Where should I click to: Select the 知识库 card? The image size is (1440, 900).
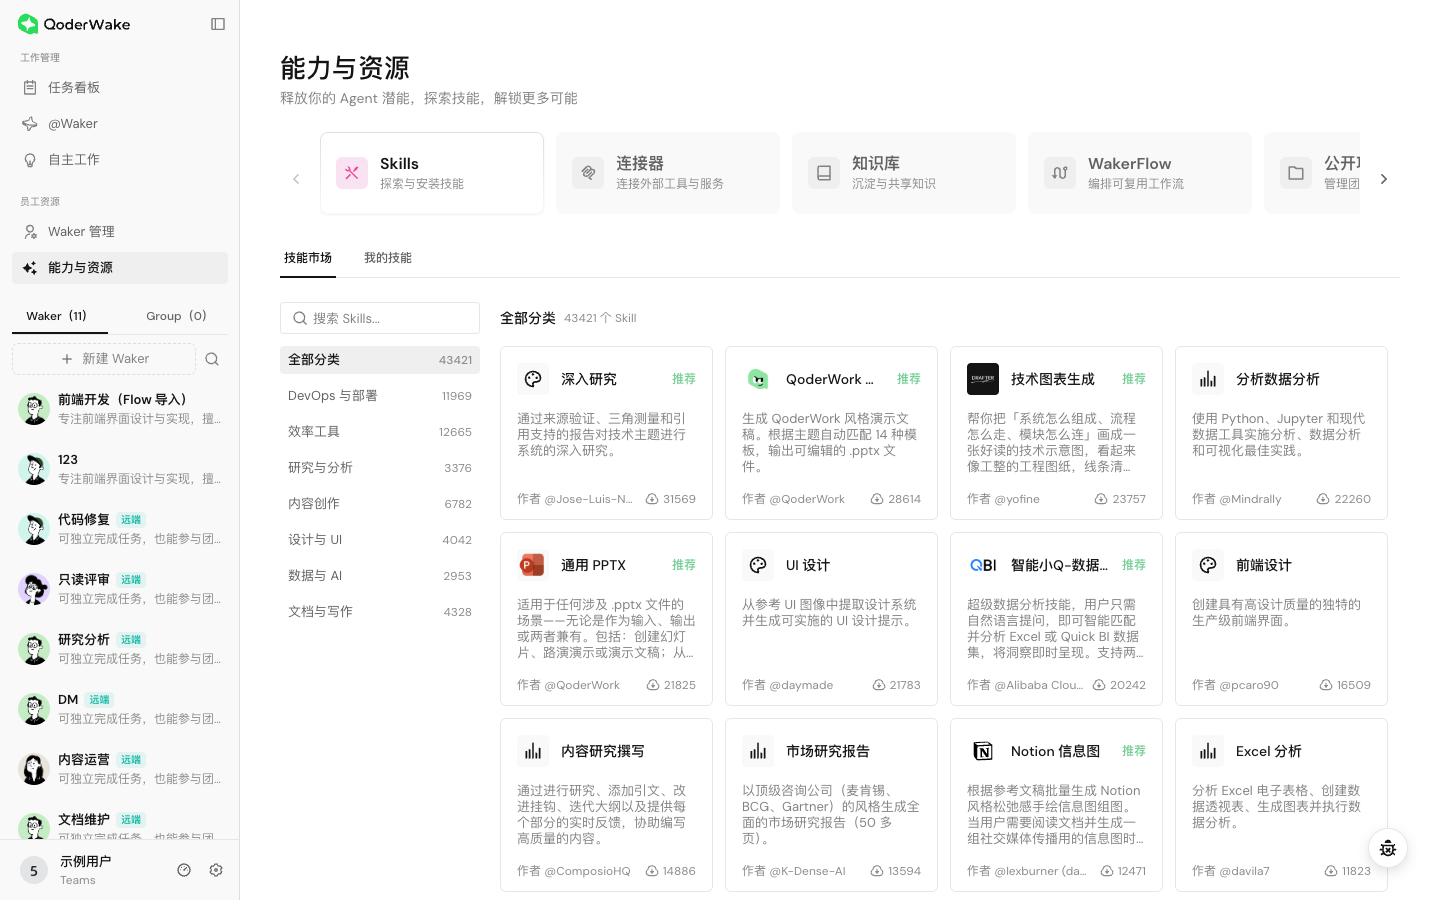coord(904,173)
